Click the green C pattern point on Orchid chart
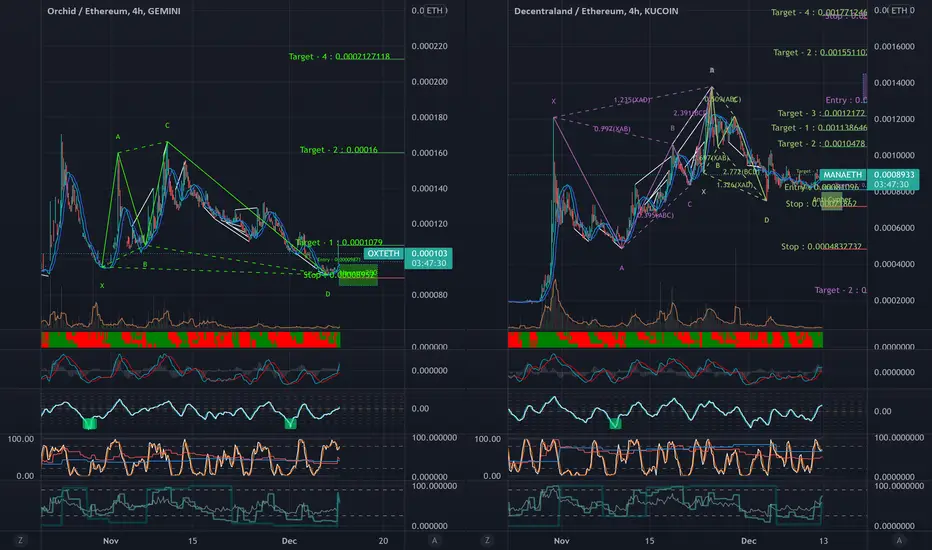Image resolution: width=932 pixels, height=550 pixels. point(167,125)
